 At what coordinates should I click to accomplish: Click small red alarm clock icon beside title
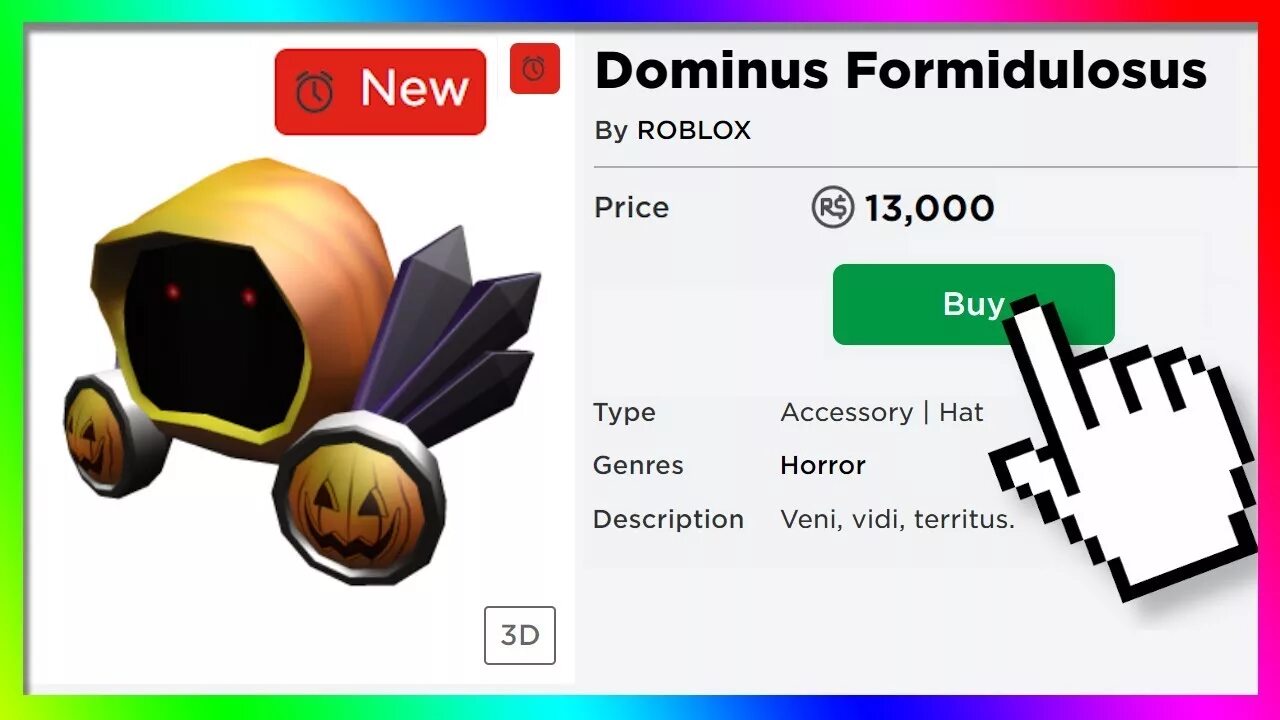point(534,69)
